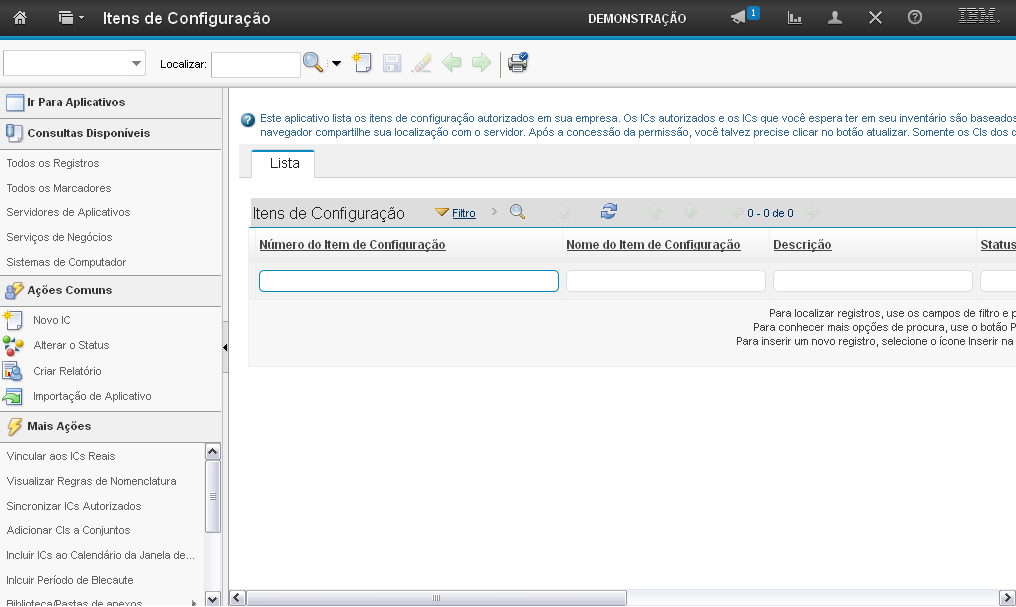
Task: Click the Home icon in header
Action: click(x=19, y=18)
